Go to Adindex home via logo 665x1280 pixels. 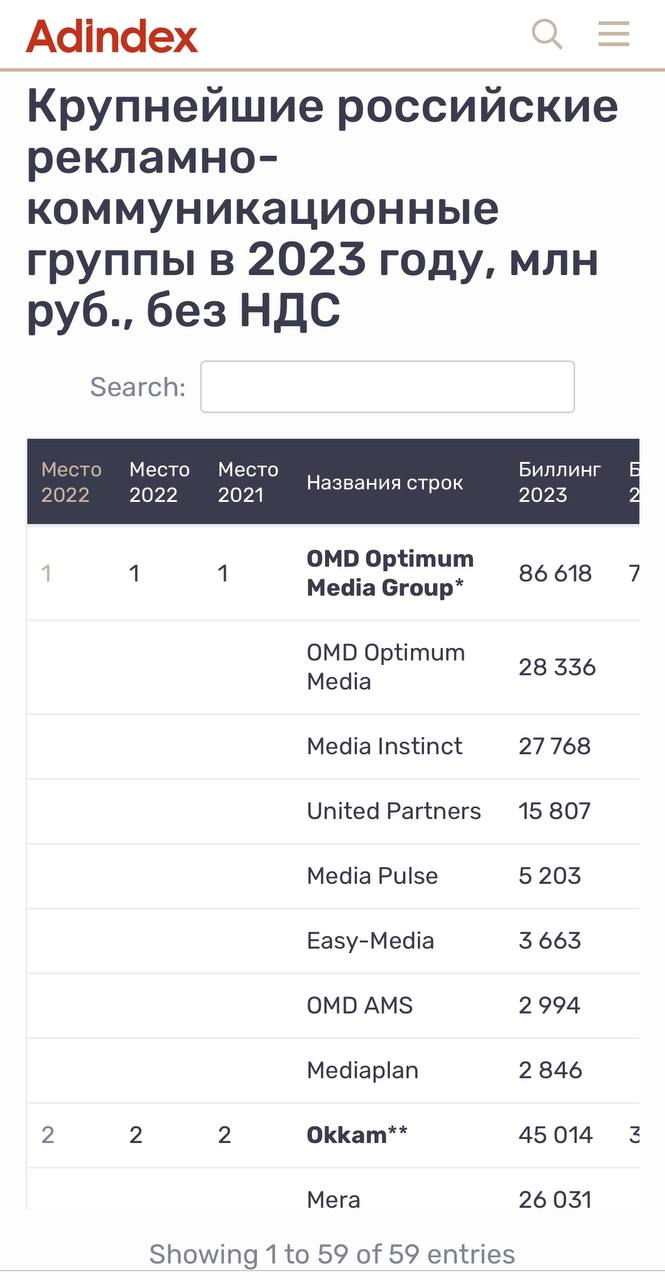[x=112, y=36]
